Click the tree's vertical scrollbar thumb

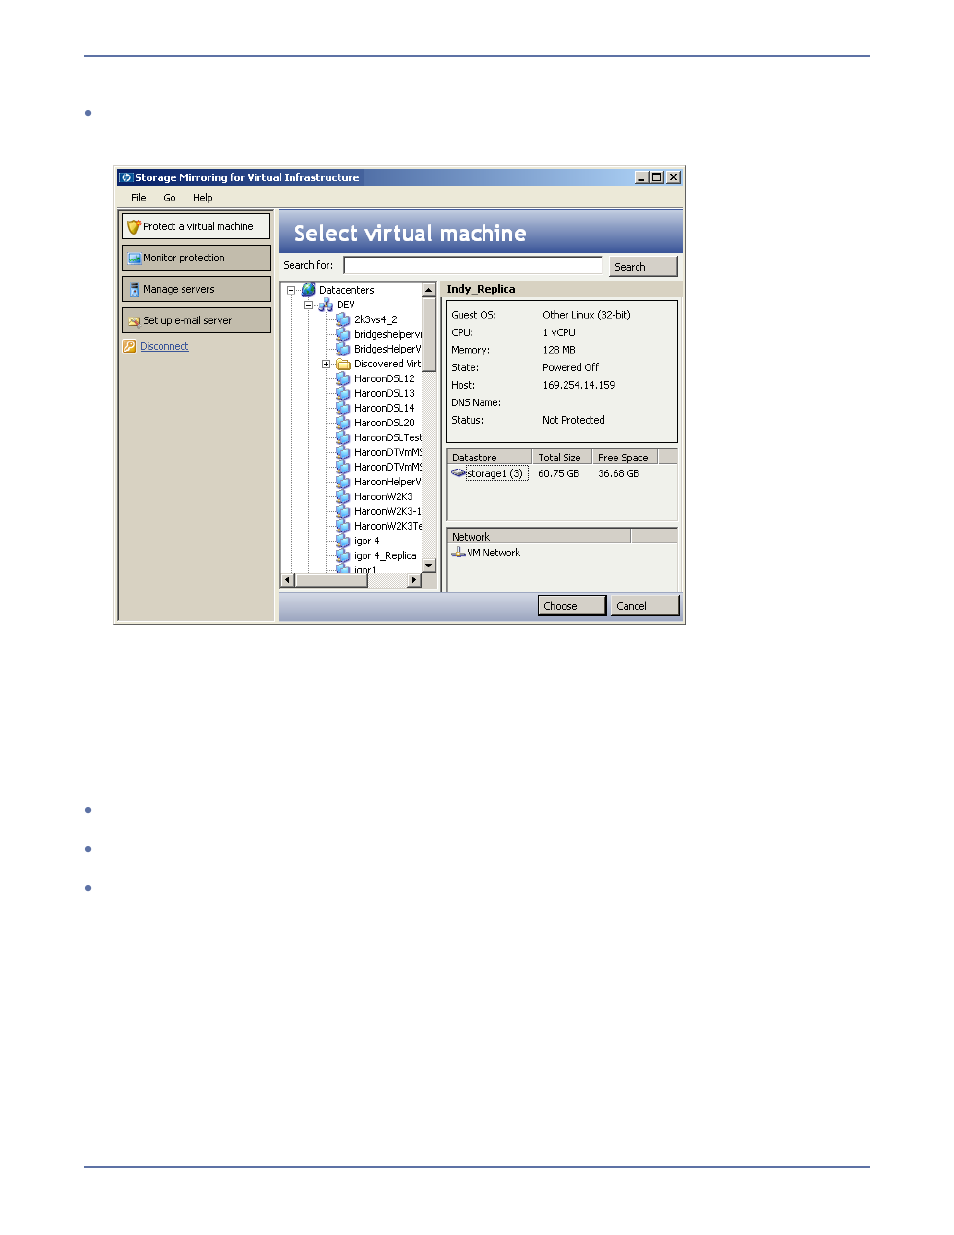click(429, 334)
